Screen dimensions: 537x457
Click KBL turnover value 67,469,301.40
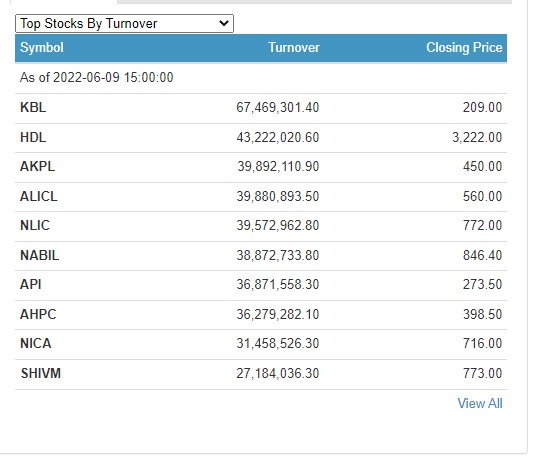(278, 108)
